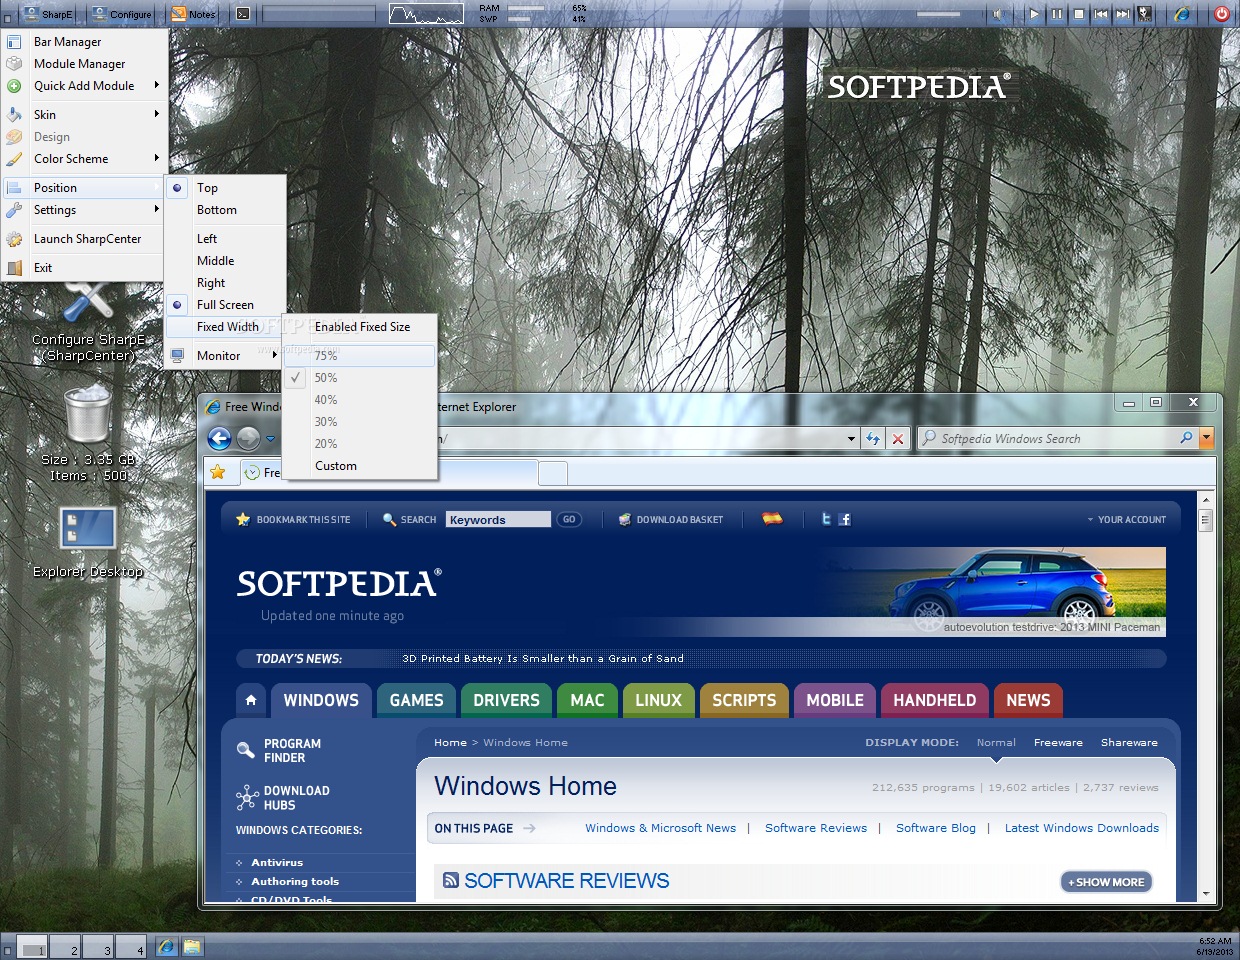Expand the Settings submenu
The image size is (1240, 960).
coord(84,210)
